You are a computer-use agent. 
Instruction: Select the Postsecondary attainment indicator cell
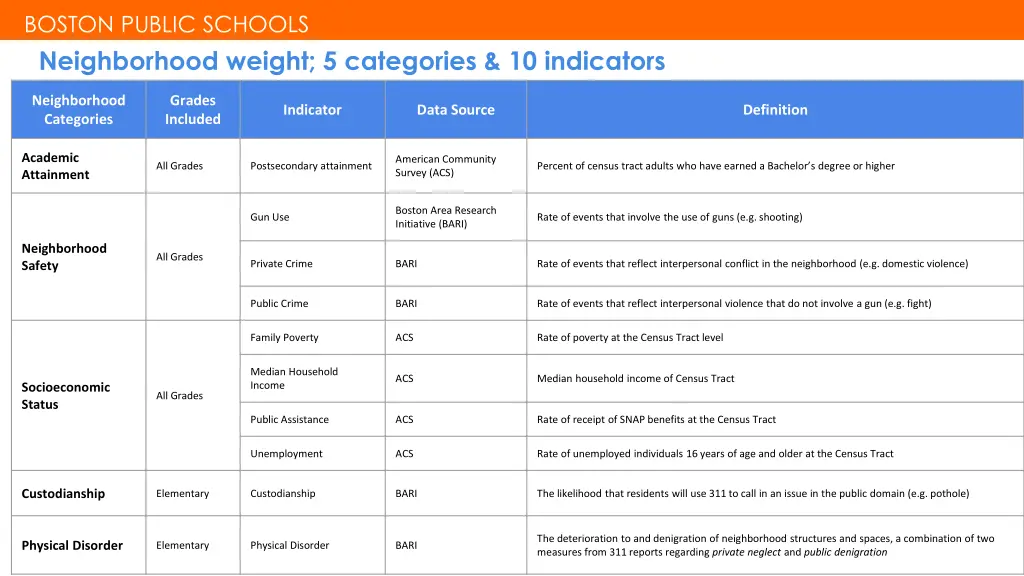(x=311, y=166)
